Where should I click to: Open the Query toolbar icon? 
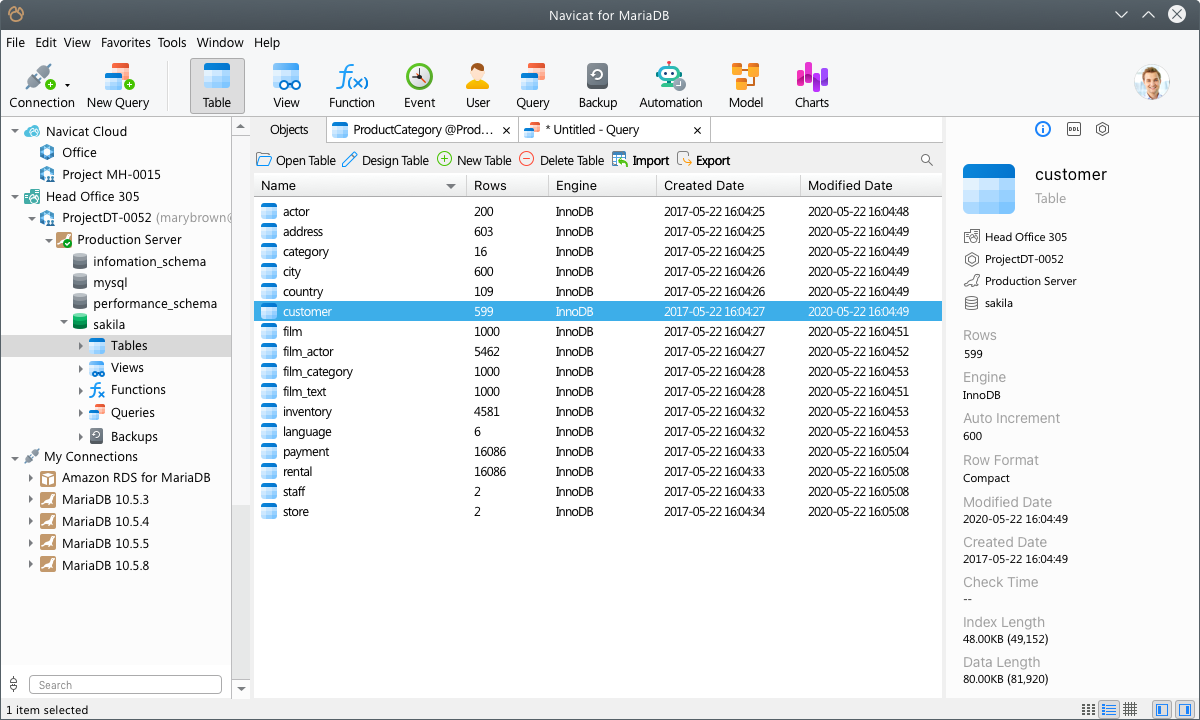533,77
